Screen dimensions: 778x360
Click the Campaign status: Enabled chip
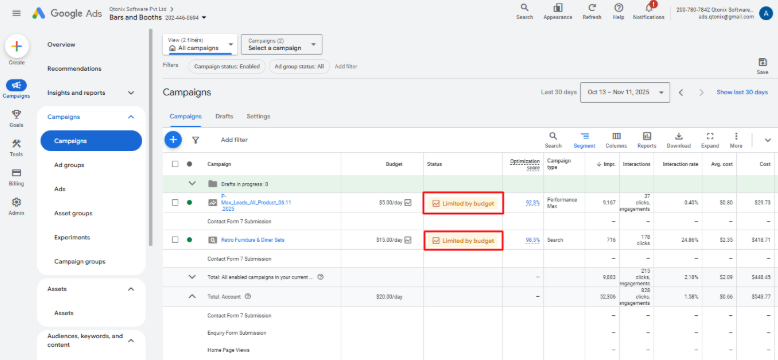(x=227, y=66)
